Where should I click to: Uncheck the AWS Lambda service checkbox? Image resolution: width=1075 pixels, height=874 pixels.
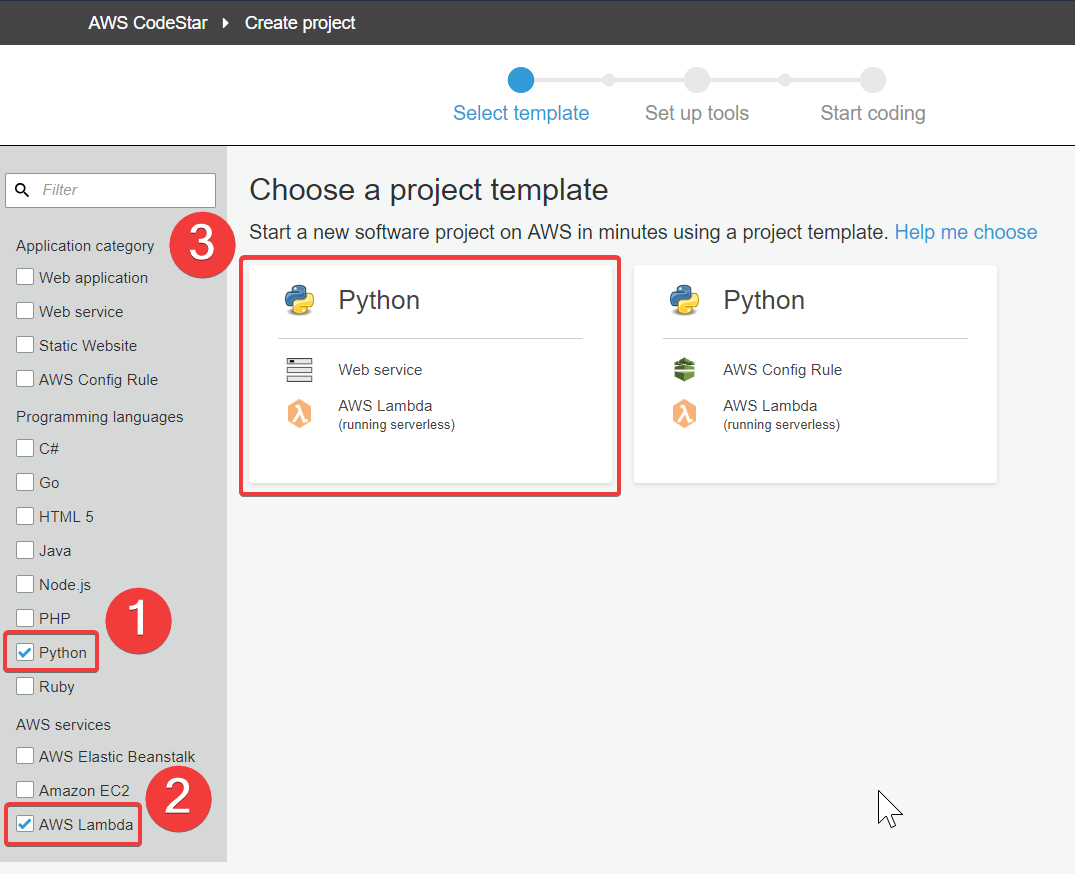[25, 824]
